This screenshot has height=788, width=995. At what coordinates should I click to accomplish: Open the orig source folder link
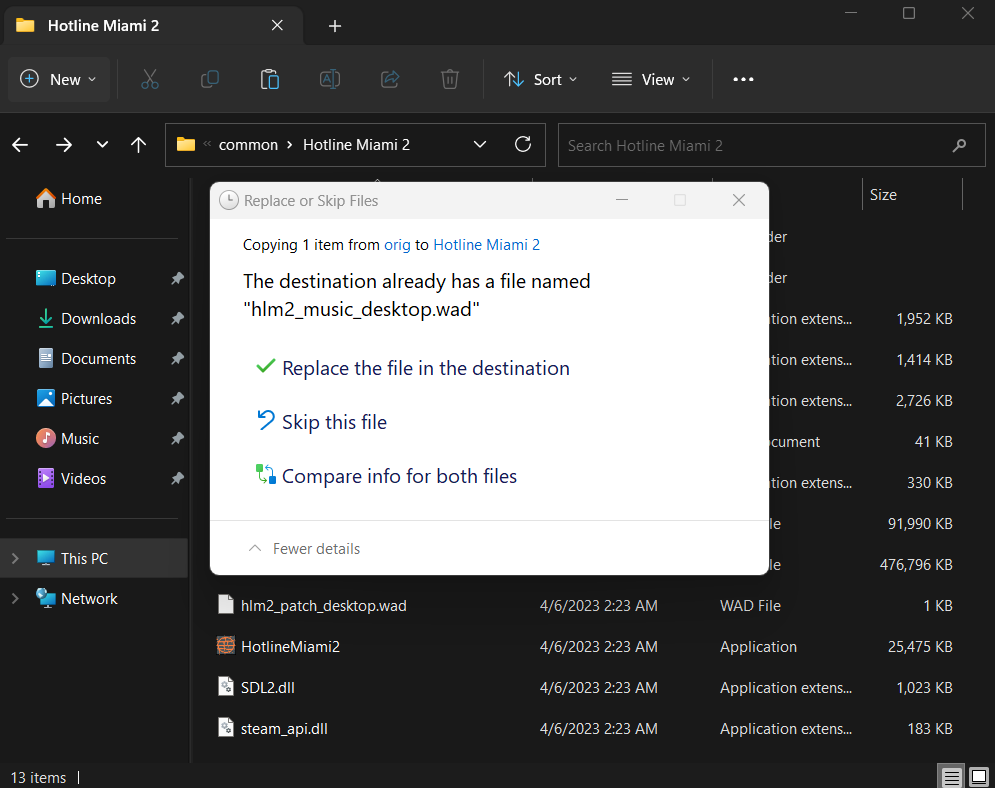pyautogui.click(x=397, y=244)
